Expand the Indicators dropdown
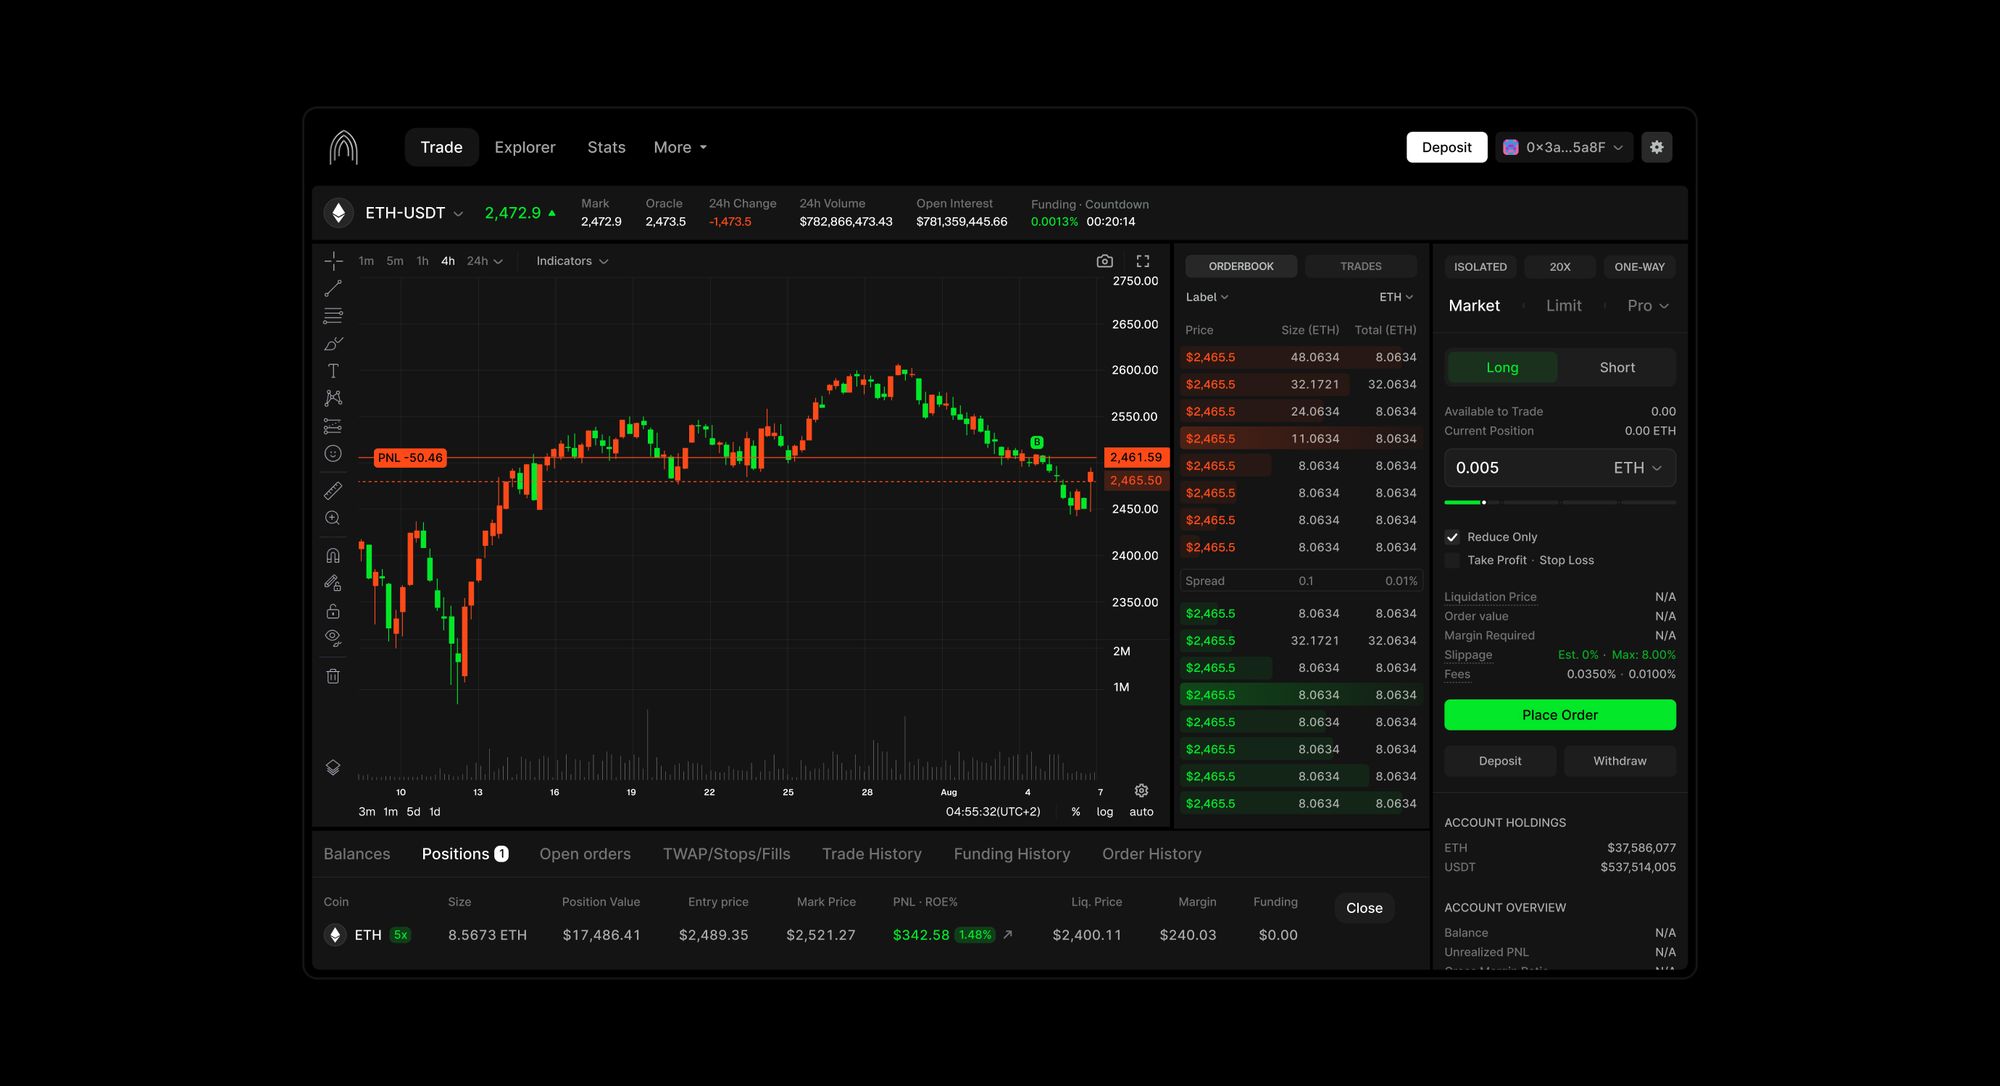 coord(572,261)
